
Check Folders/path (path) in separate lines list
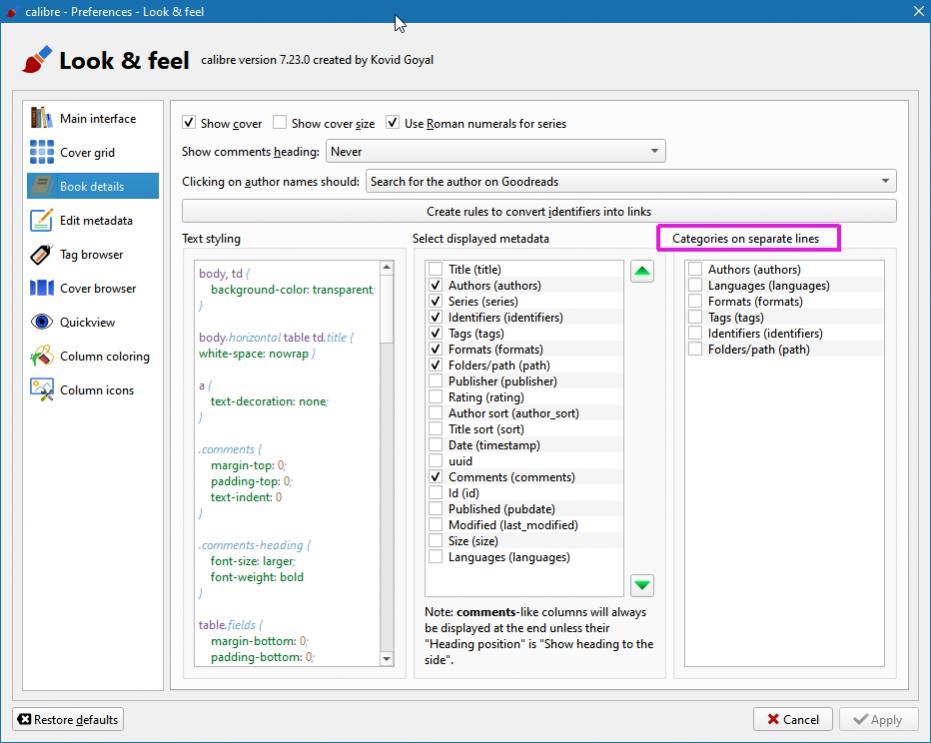coord(695,349)
